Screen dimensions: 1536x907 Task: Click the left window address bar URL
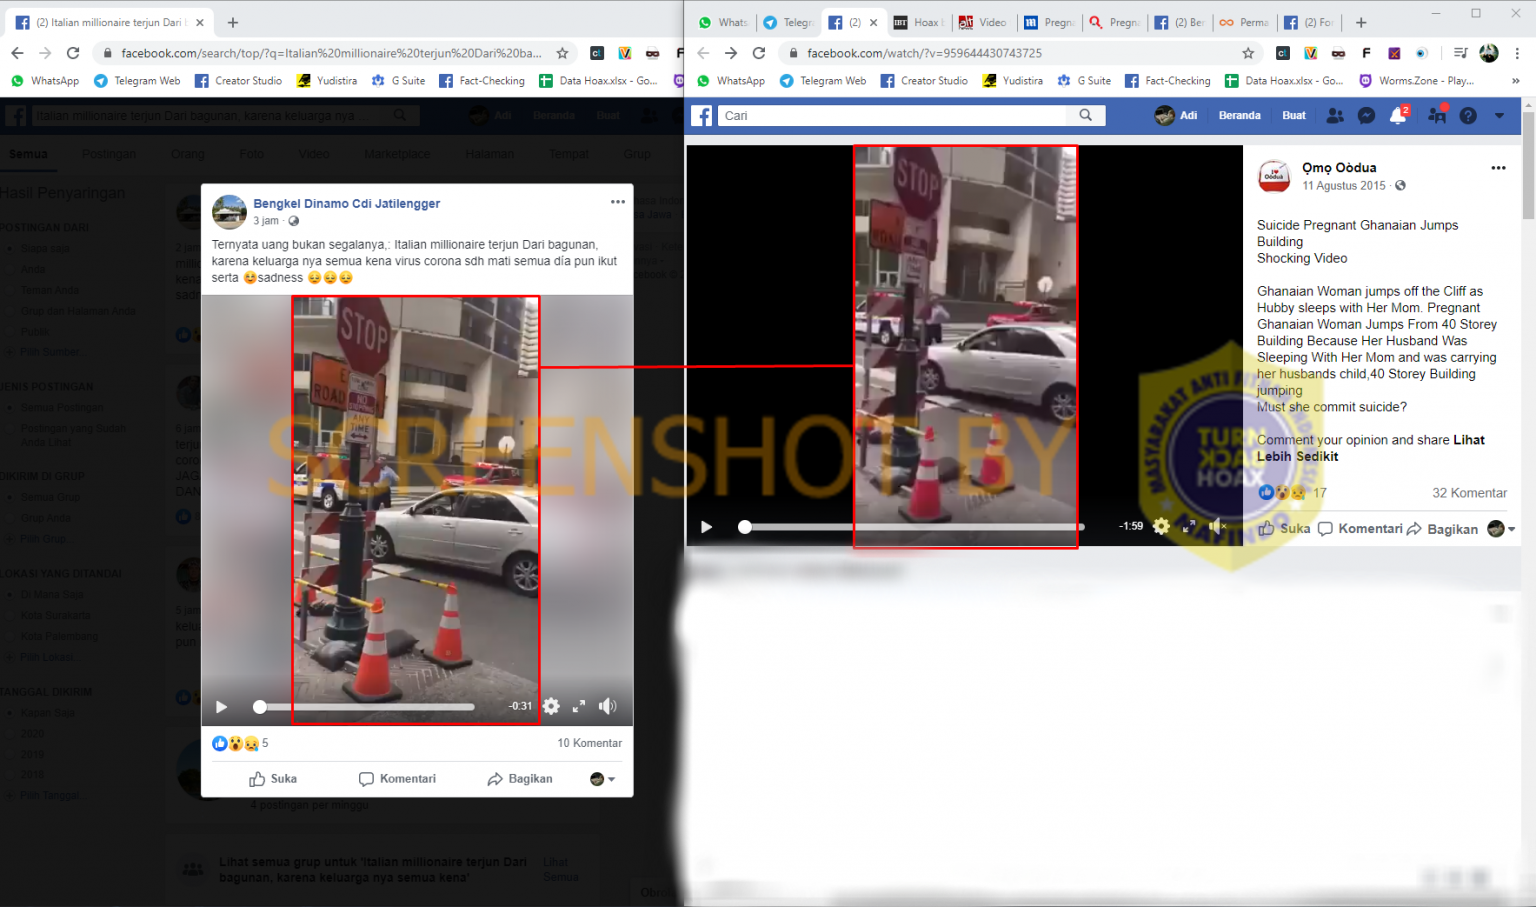331,53
